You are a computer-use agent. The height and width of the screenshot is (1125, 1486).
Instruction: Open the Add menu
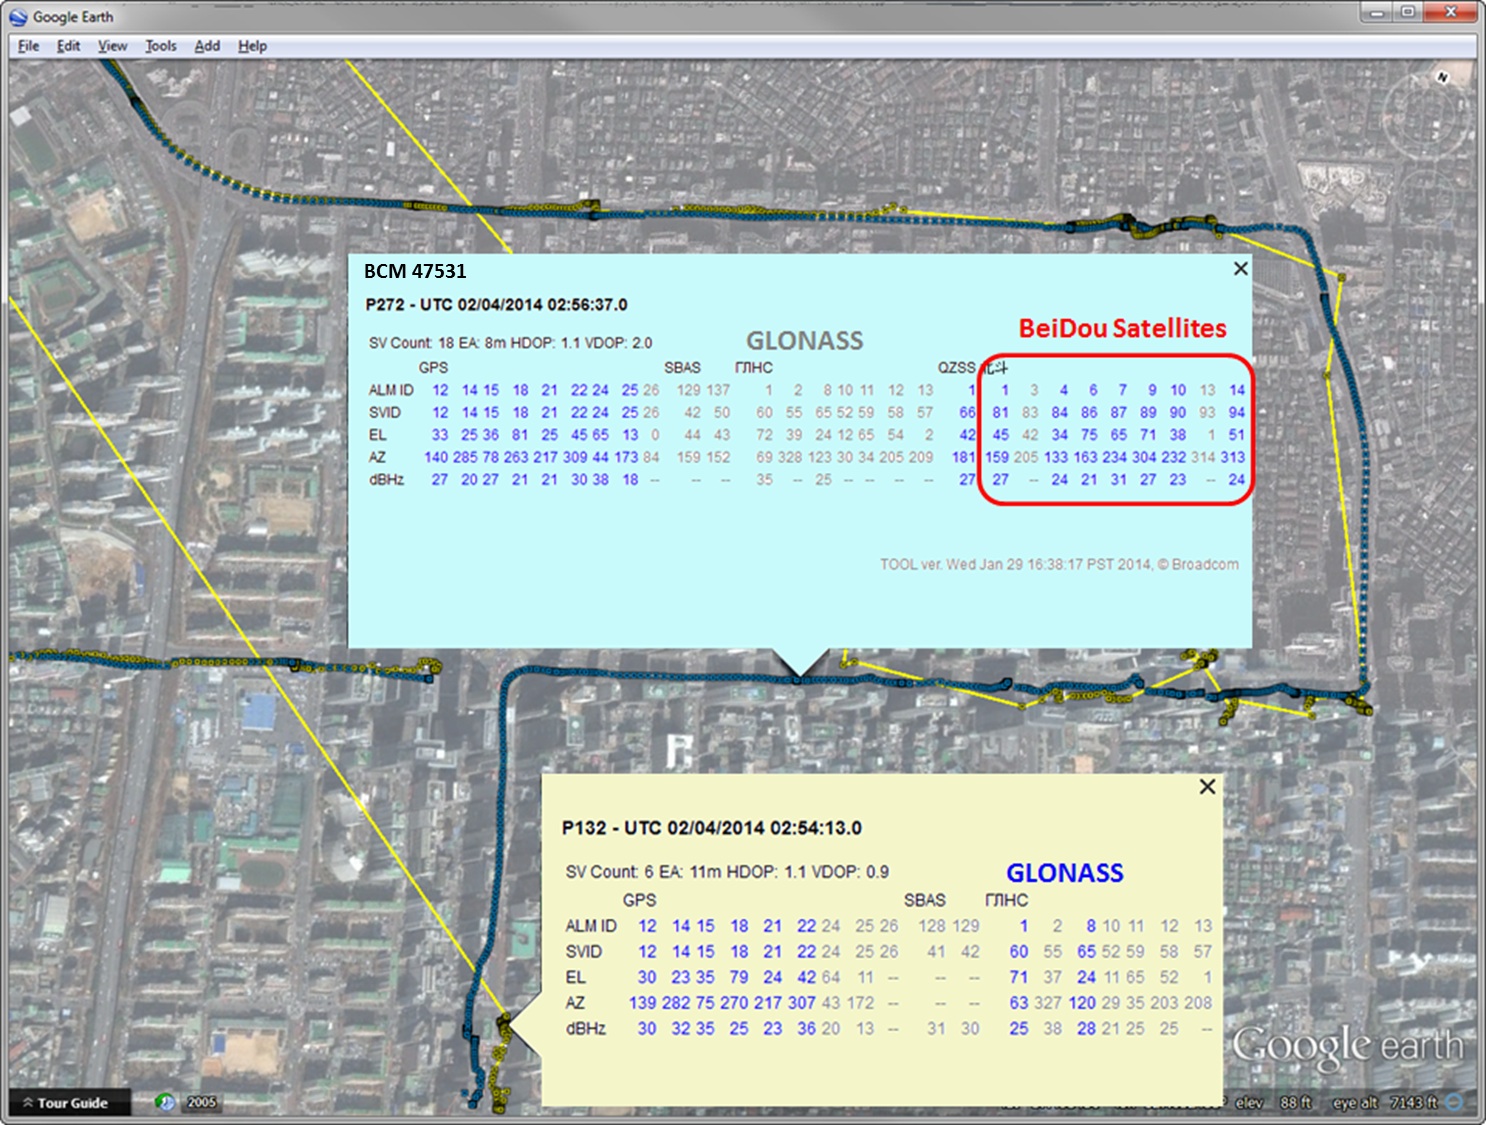pyautogui.click(x=207, y=46)
